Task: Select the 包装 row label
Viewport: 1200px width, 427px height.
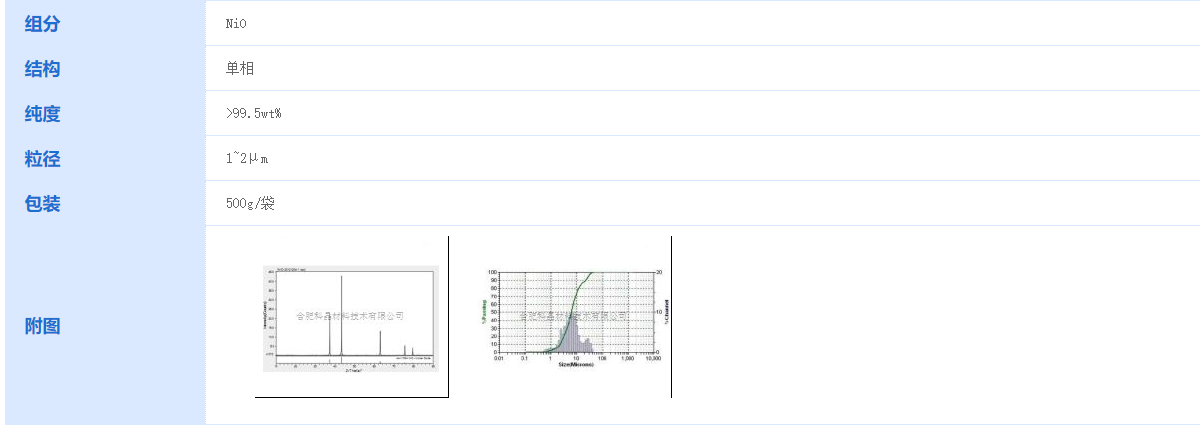Action: [43, 204]
